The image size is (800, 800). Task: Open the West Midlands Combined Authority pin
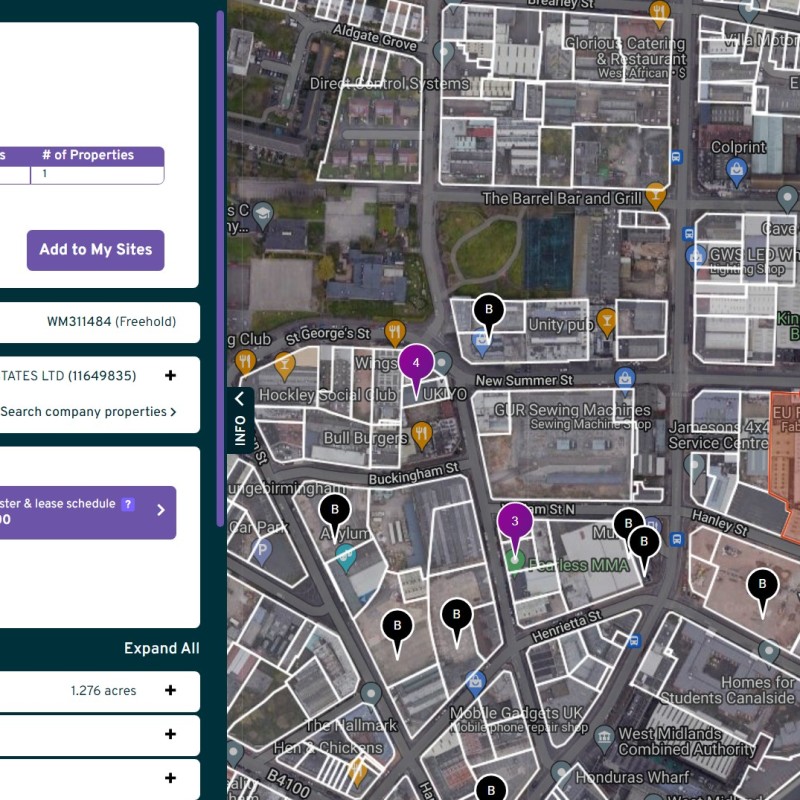click(x=604, y=738)
